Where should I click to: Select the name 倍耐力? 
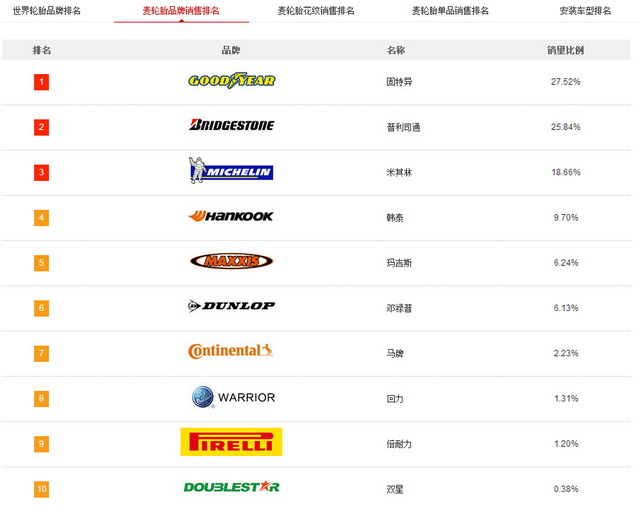(399, 444)
